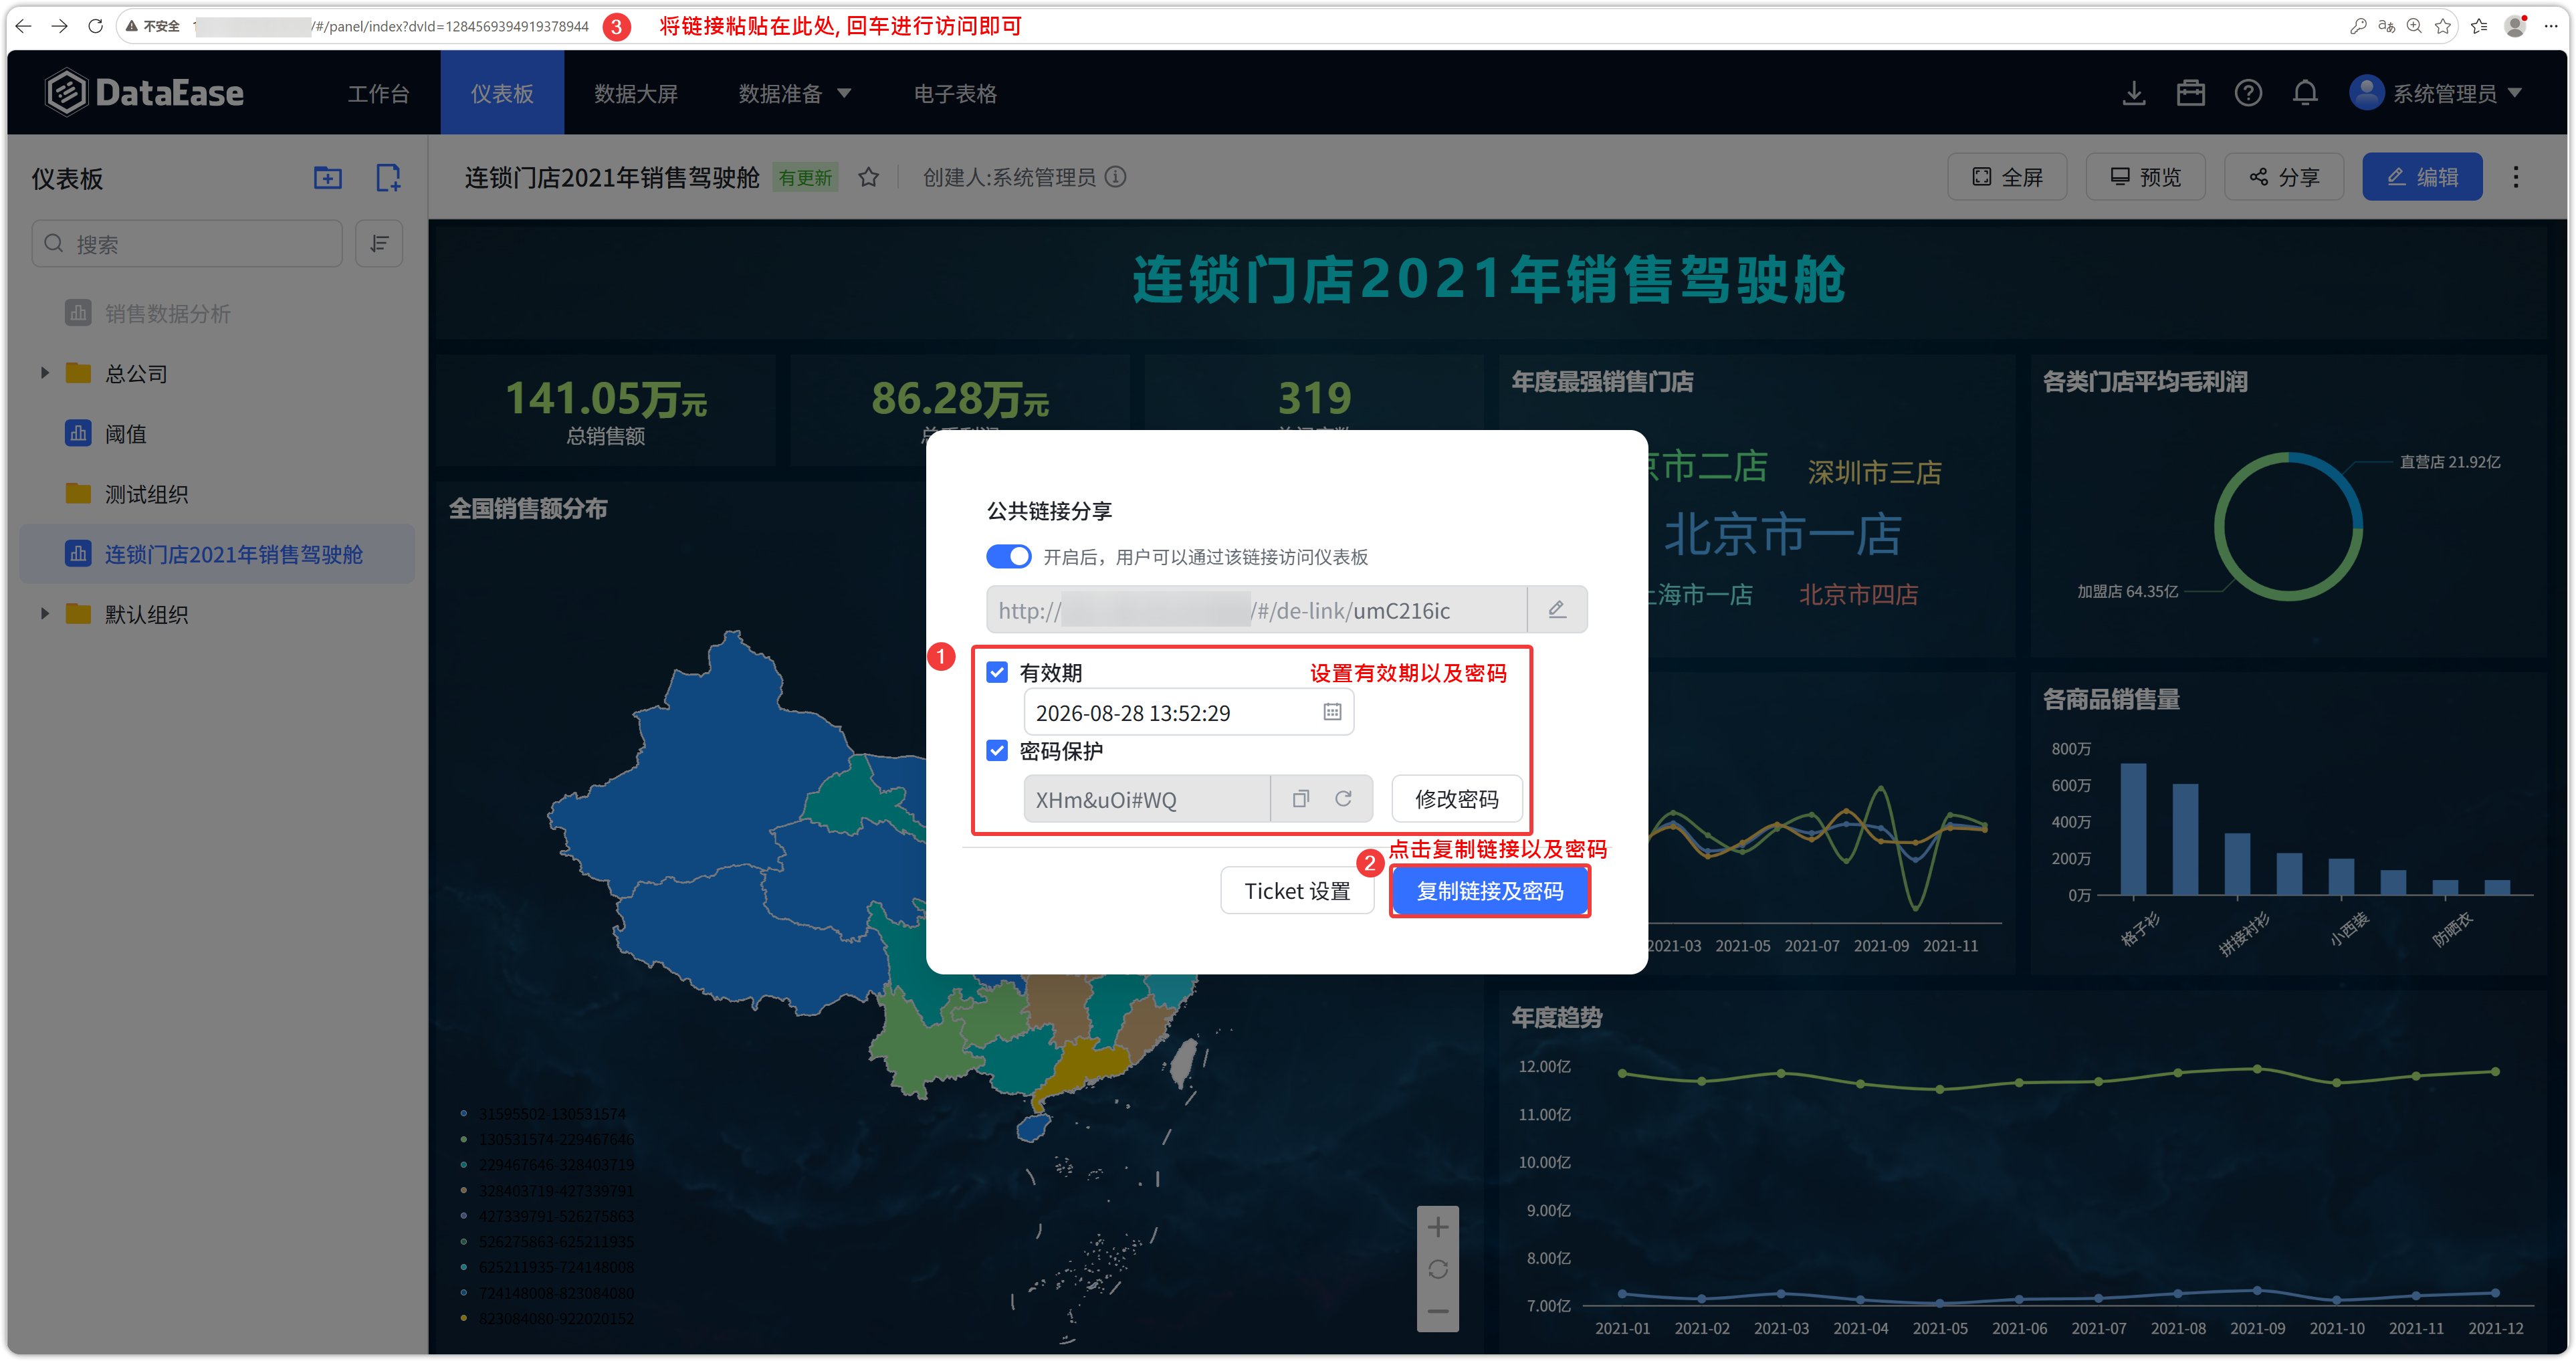Create a new dashboard with plus-page icon

point(388,178)
